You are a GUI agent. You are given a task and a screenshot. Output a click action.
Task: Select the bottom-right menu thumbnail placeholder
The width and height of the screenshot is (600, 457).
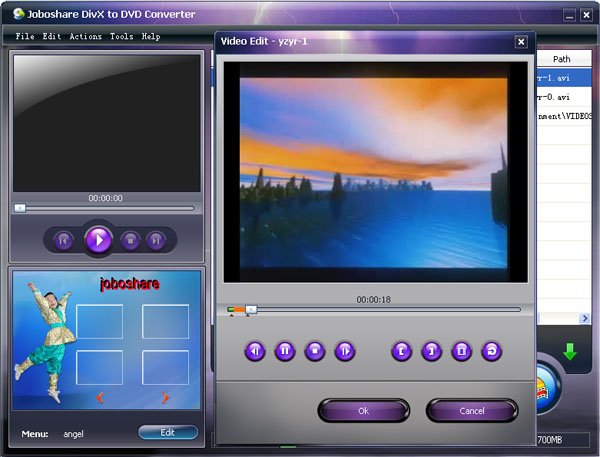coord(165,367)
